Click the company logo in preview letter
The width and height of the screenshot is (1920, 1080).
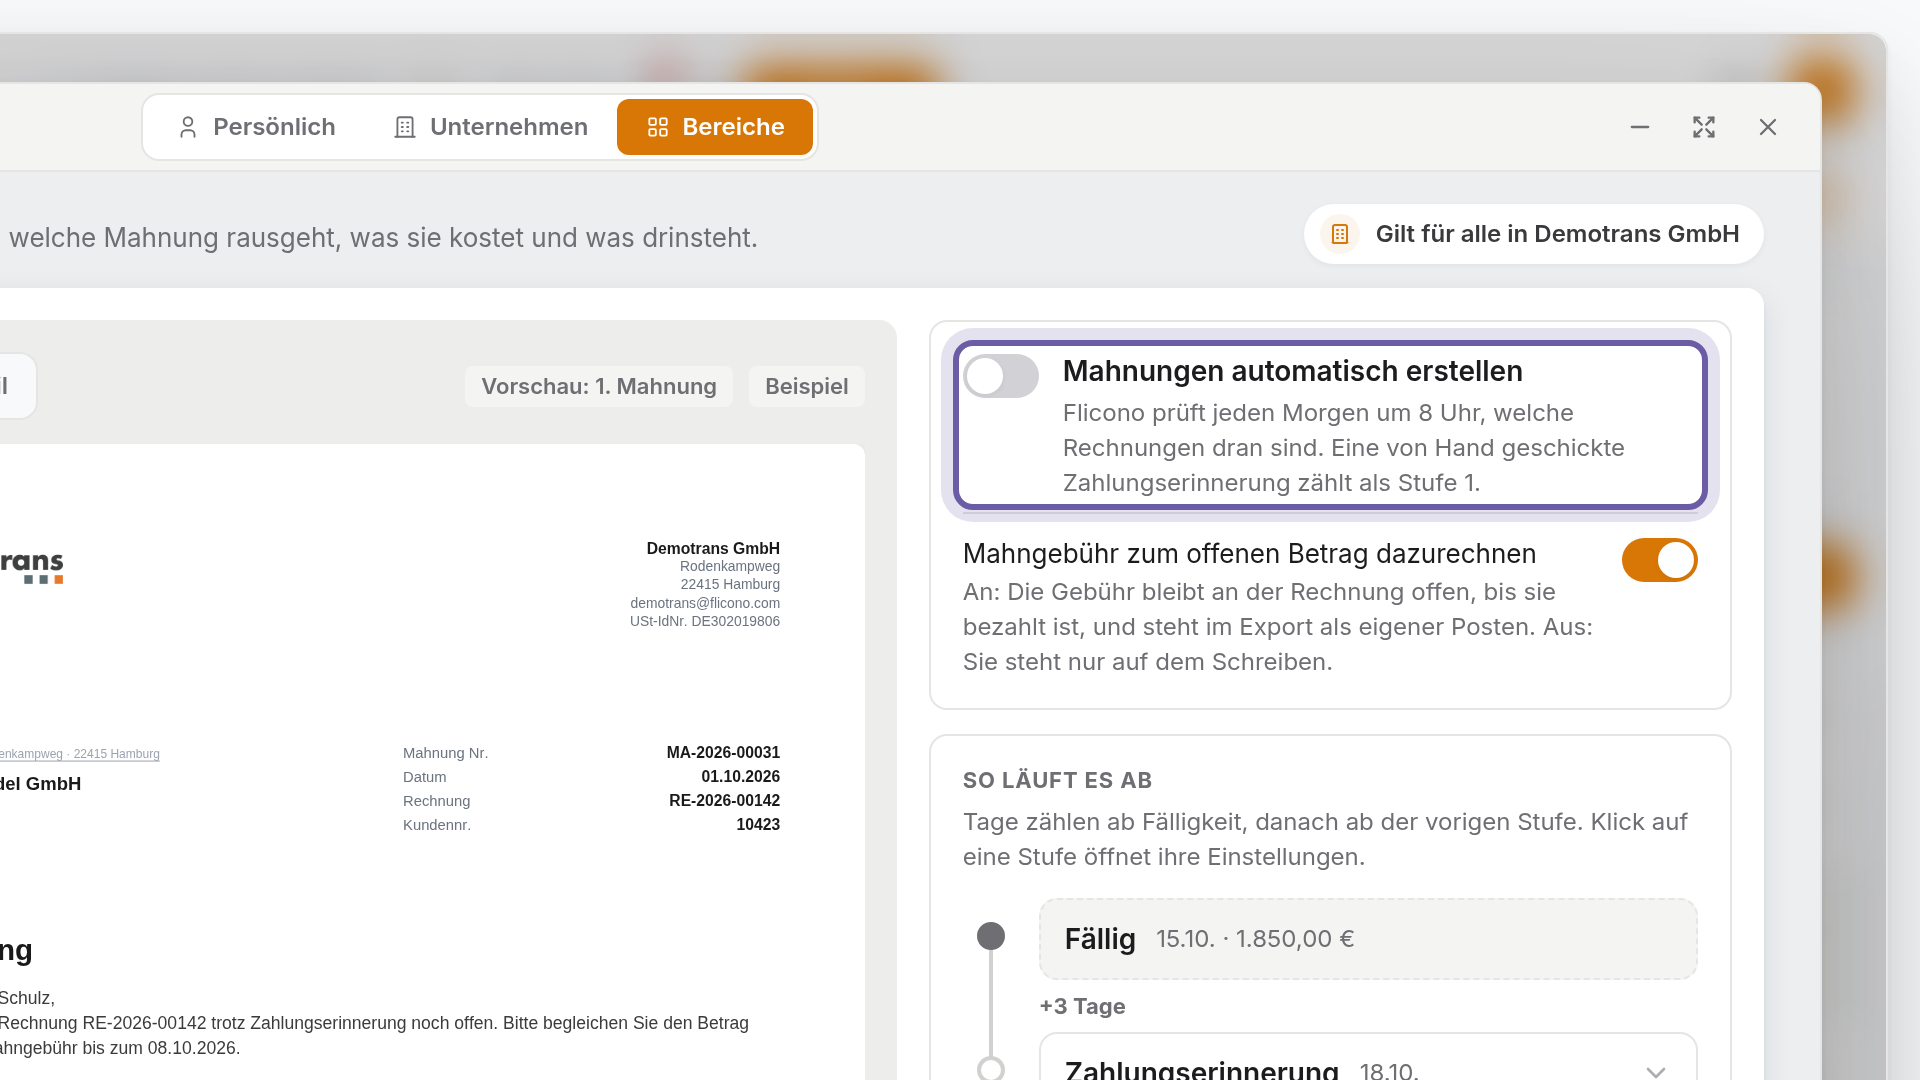coord(32,568)
